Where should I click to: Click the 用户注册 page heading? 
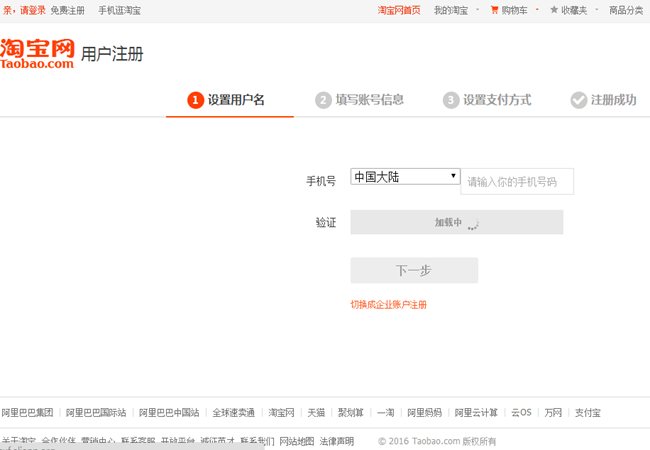pos(112,54)
